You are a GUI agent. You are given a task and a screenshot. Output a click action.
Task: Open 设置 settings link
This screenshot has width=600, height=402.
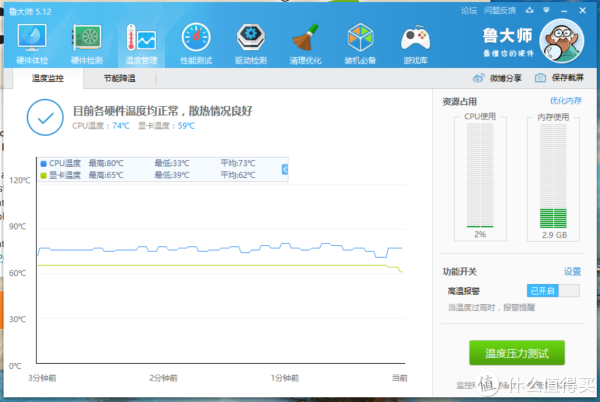572,272
